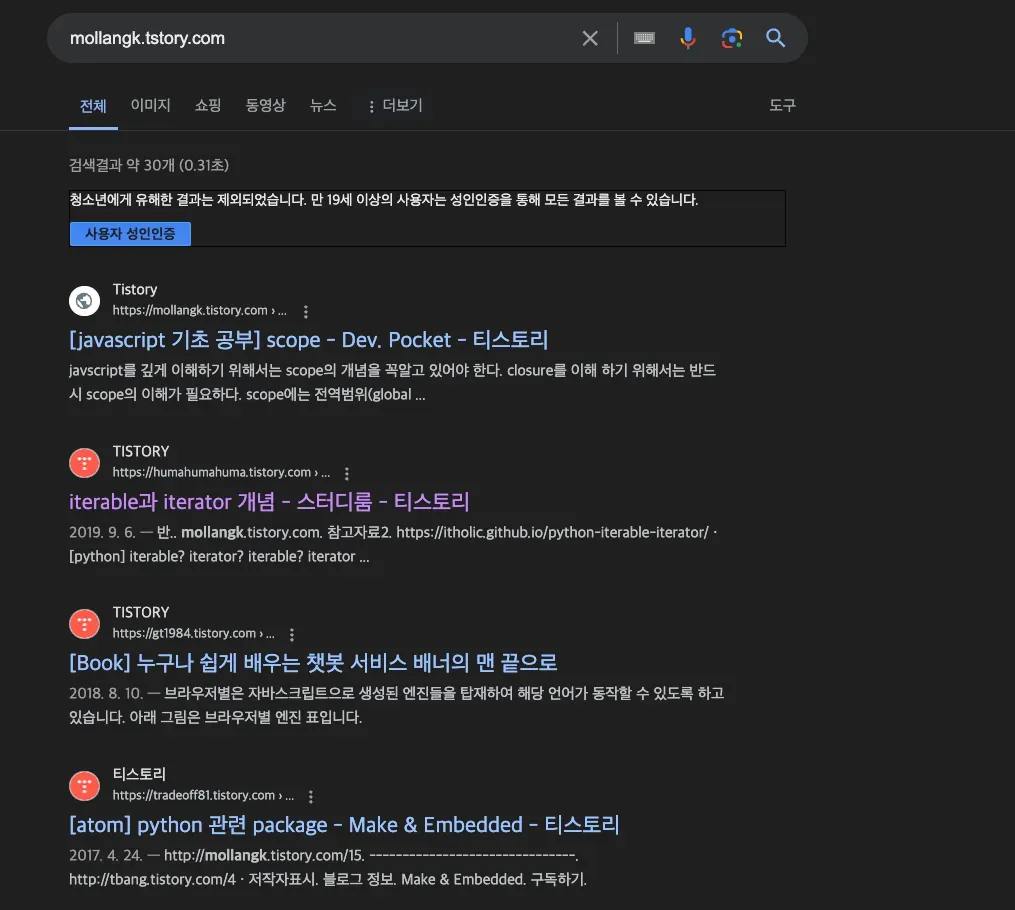Submit search with the magnifier icon

pyautogui.click(x=775, y=38)
